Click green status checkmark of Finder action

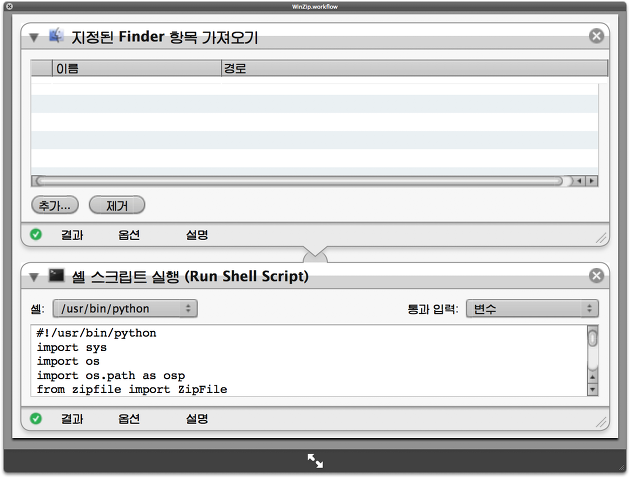(36, 234)
